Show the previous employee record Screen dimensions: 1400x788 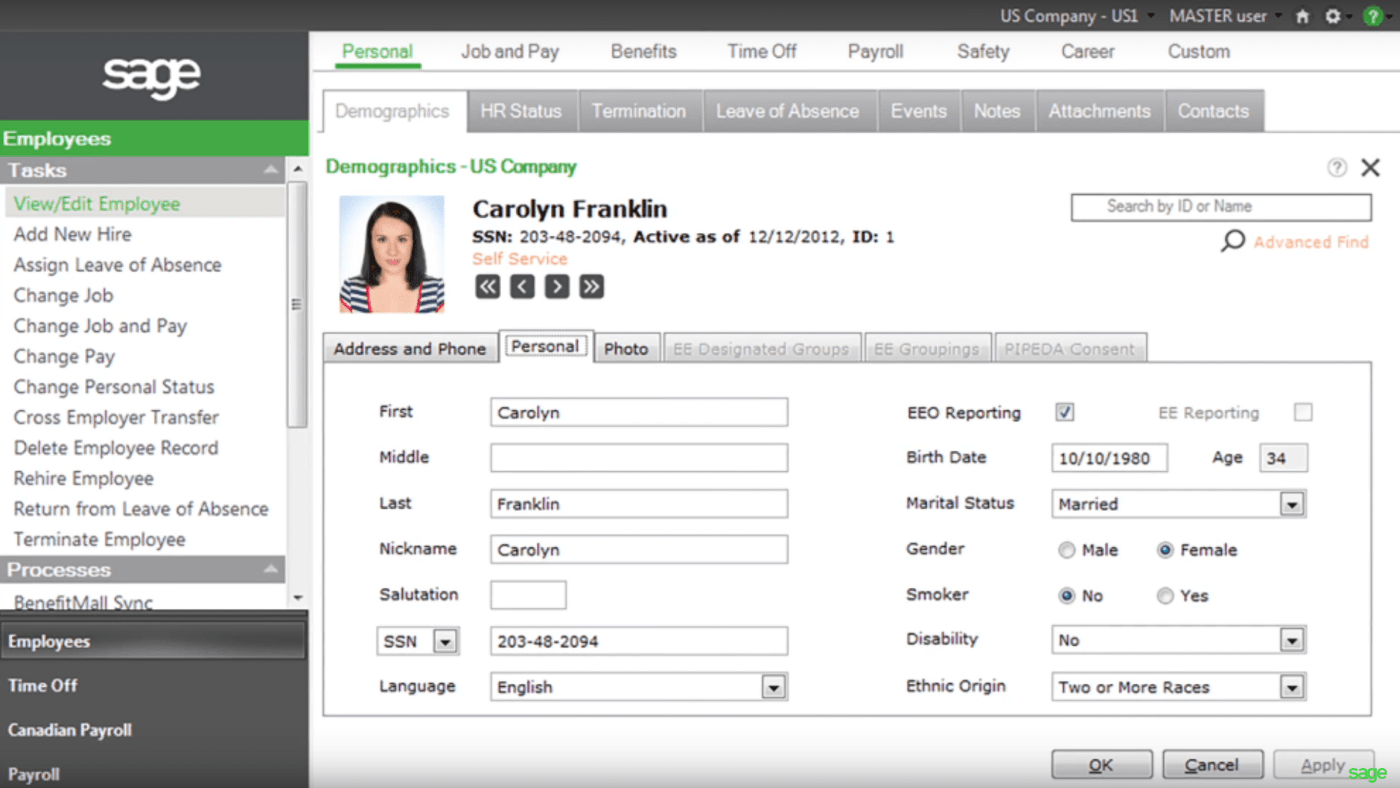coord(522,287)
